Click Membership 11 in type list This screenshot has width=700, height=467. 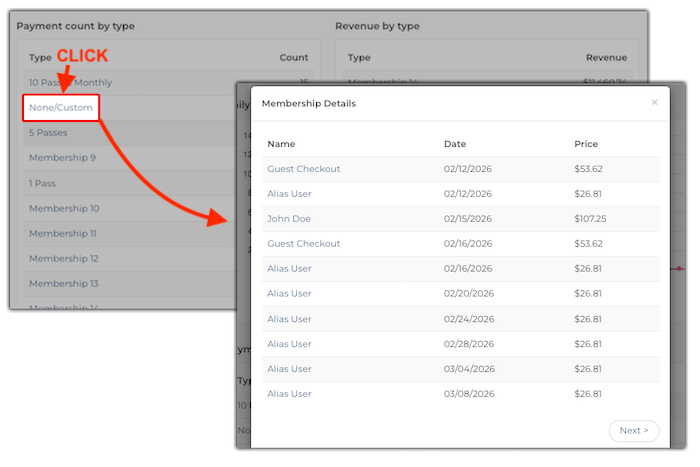click(x=63, y=233)
